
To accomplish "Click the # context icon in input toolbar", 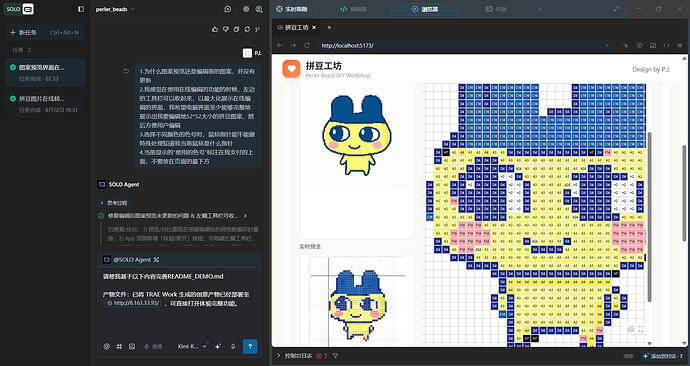I will 119,347.
